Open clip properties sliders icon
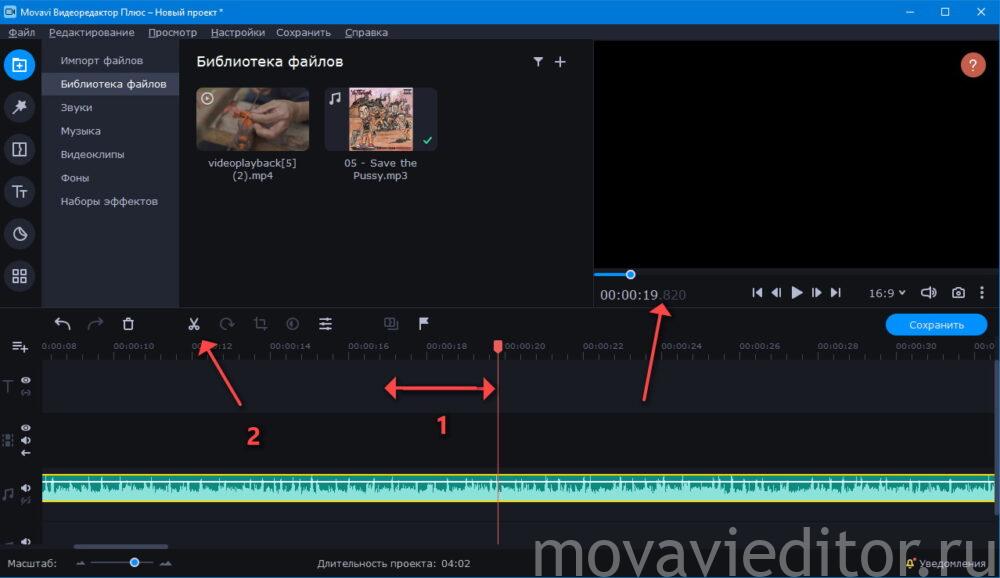The width and height of the screenshot is (1000, 578). tap(325, 324)
